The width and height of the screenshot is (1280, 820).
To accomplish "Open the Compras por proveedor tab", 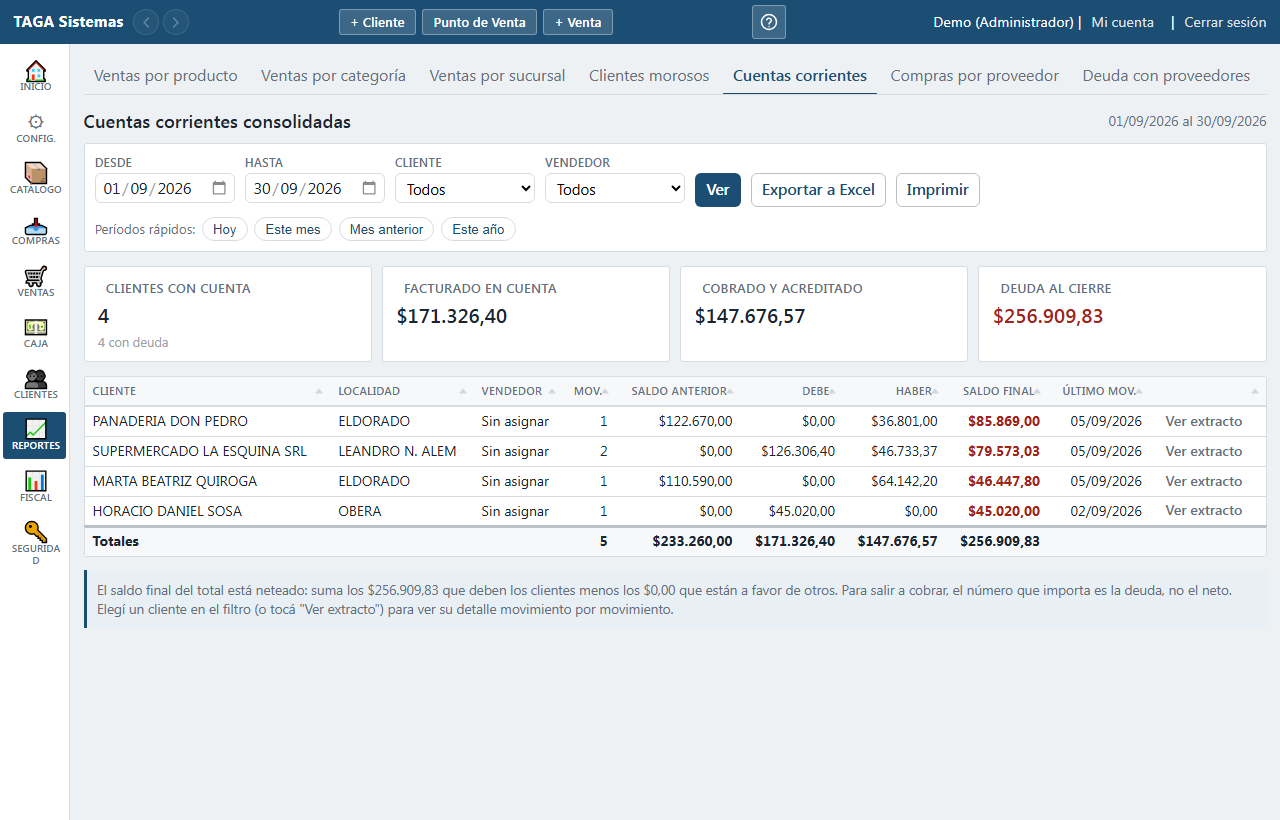I will 975,76.
